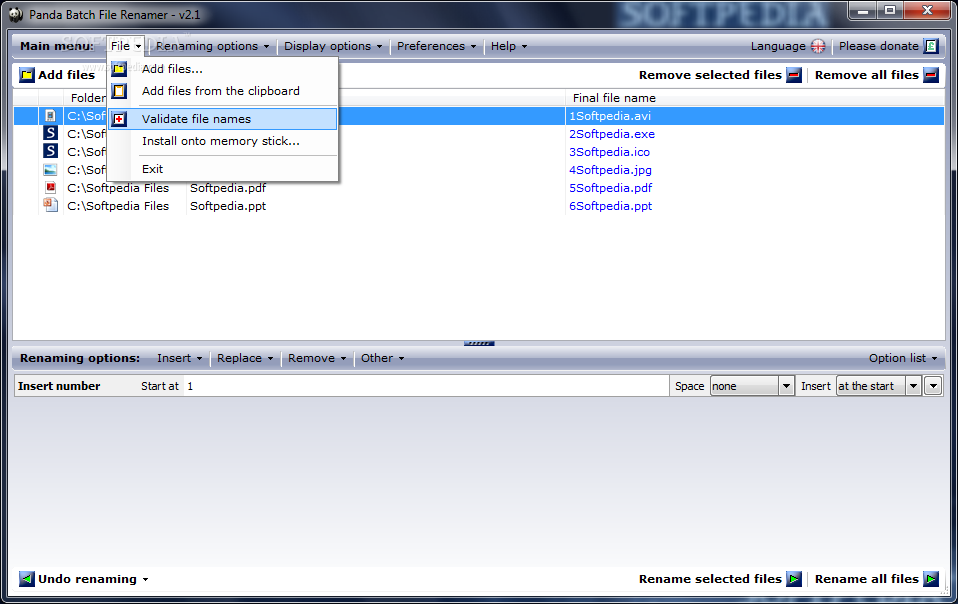Image resolution: width=958 pixels, height=604 pixels.
Task: Click Remove selected files button
Action: pos(720,75)
